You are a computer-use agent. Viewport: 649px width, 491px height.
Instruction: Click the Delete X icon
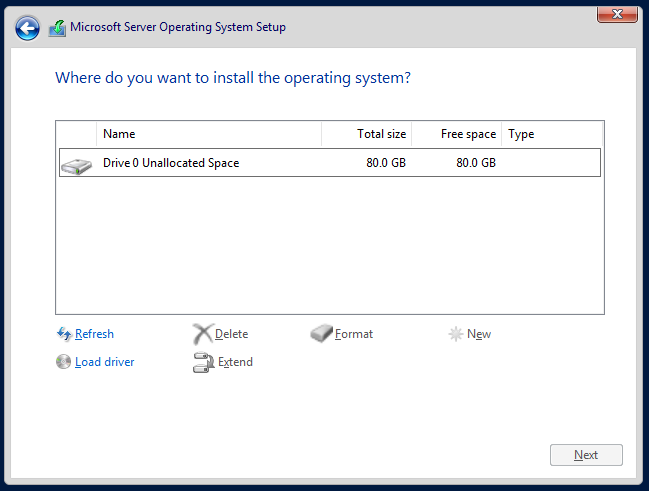coord(203,334)
